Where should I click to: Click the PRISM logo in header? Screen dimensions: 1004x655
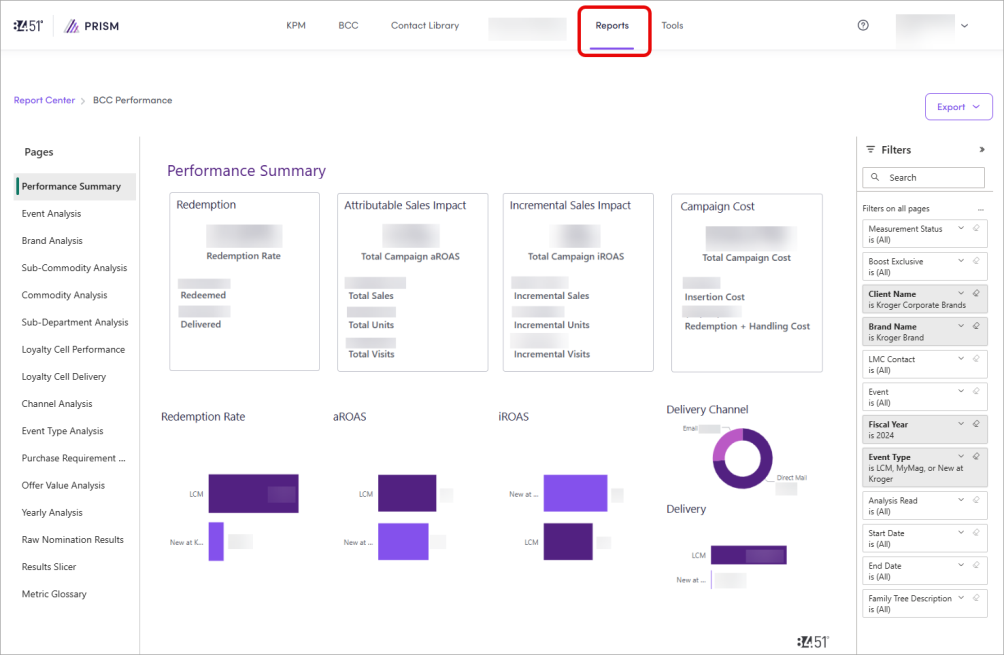pyautogui.click(x=91, y=26)
